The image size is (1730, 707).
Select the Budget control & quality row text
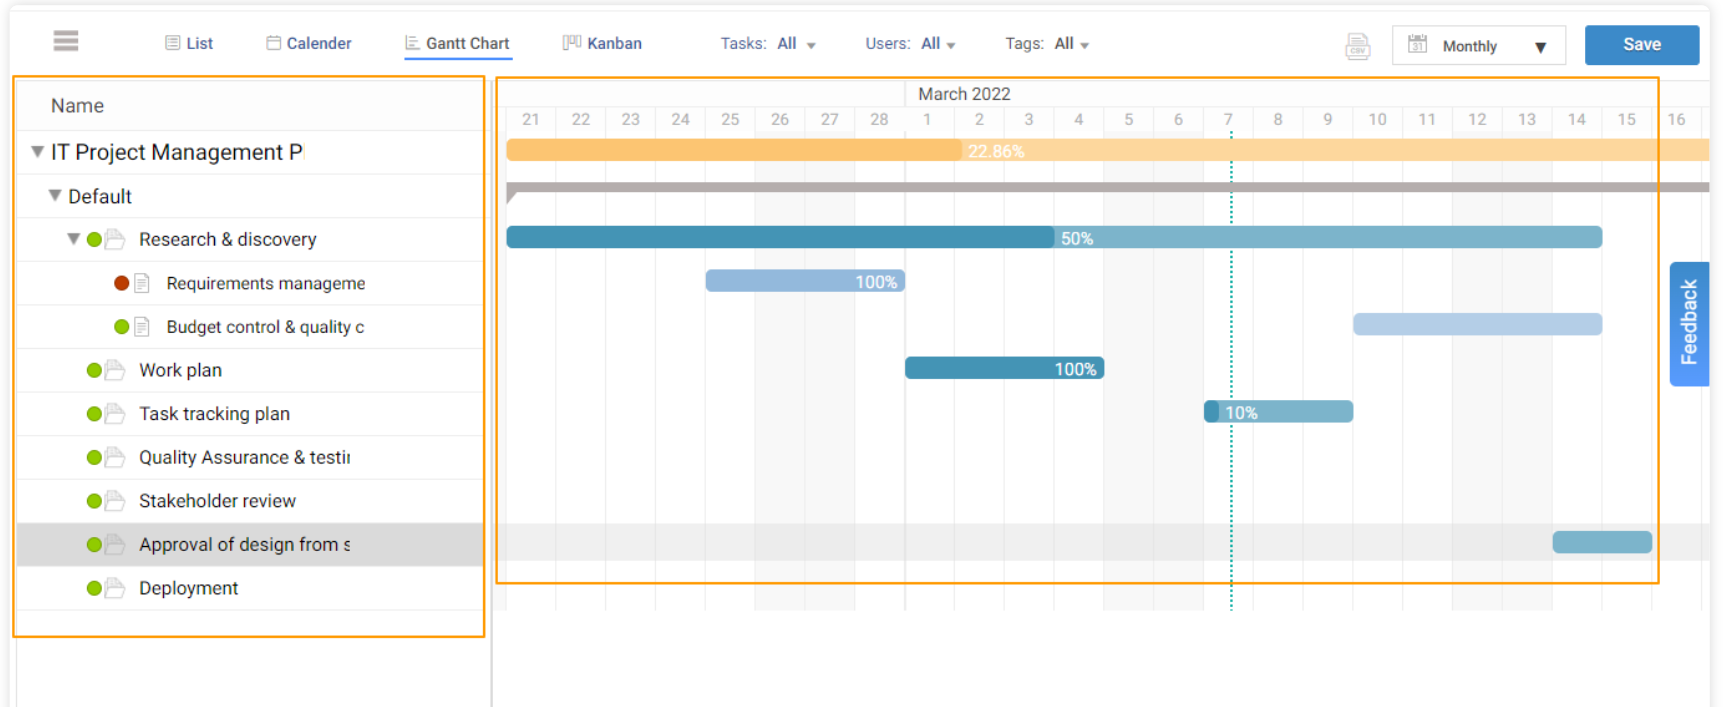click(x=265, y=327)
